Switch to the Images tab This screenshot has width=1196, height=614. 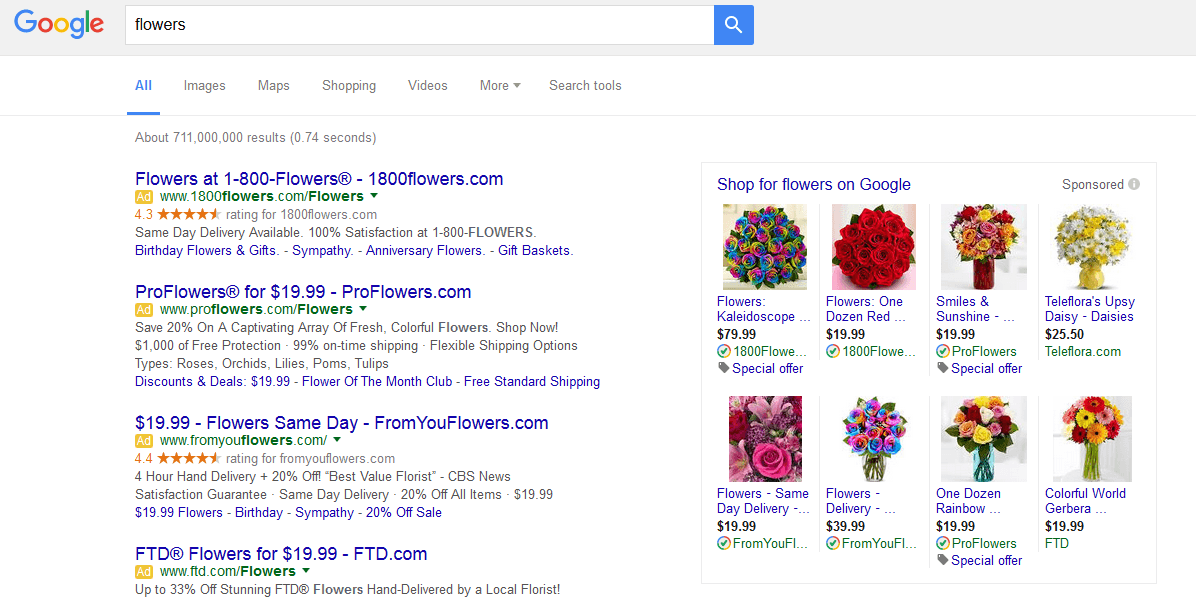coord(204,86)
